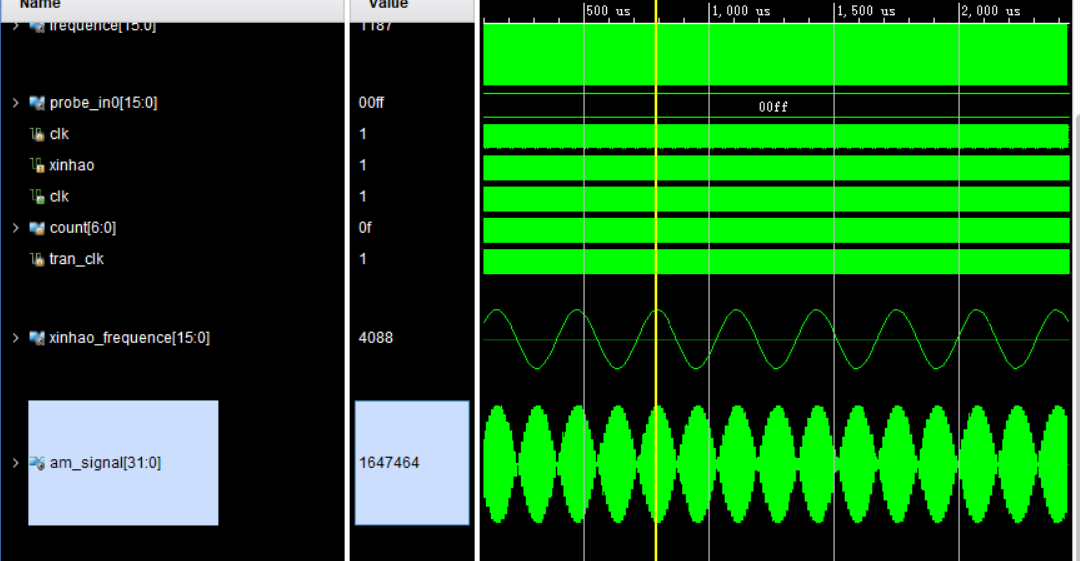Click the xinhao_frequence[15:0] bus icon
The width and height of the screenshot is (1080, 561).
(37, 338)
